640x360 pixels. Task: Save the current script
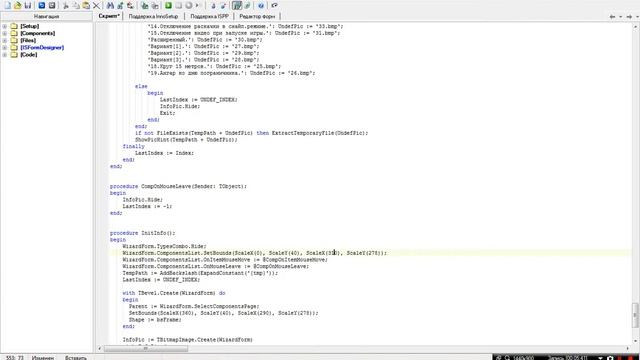pyautogui.click(x=28, y=5)
